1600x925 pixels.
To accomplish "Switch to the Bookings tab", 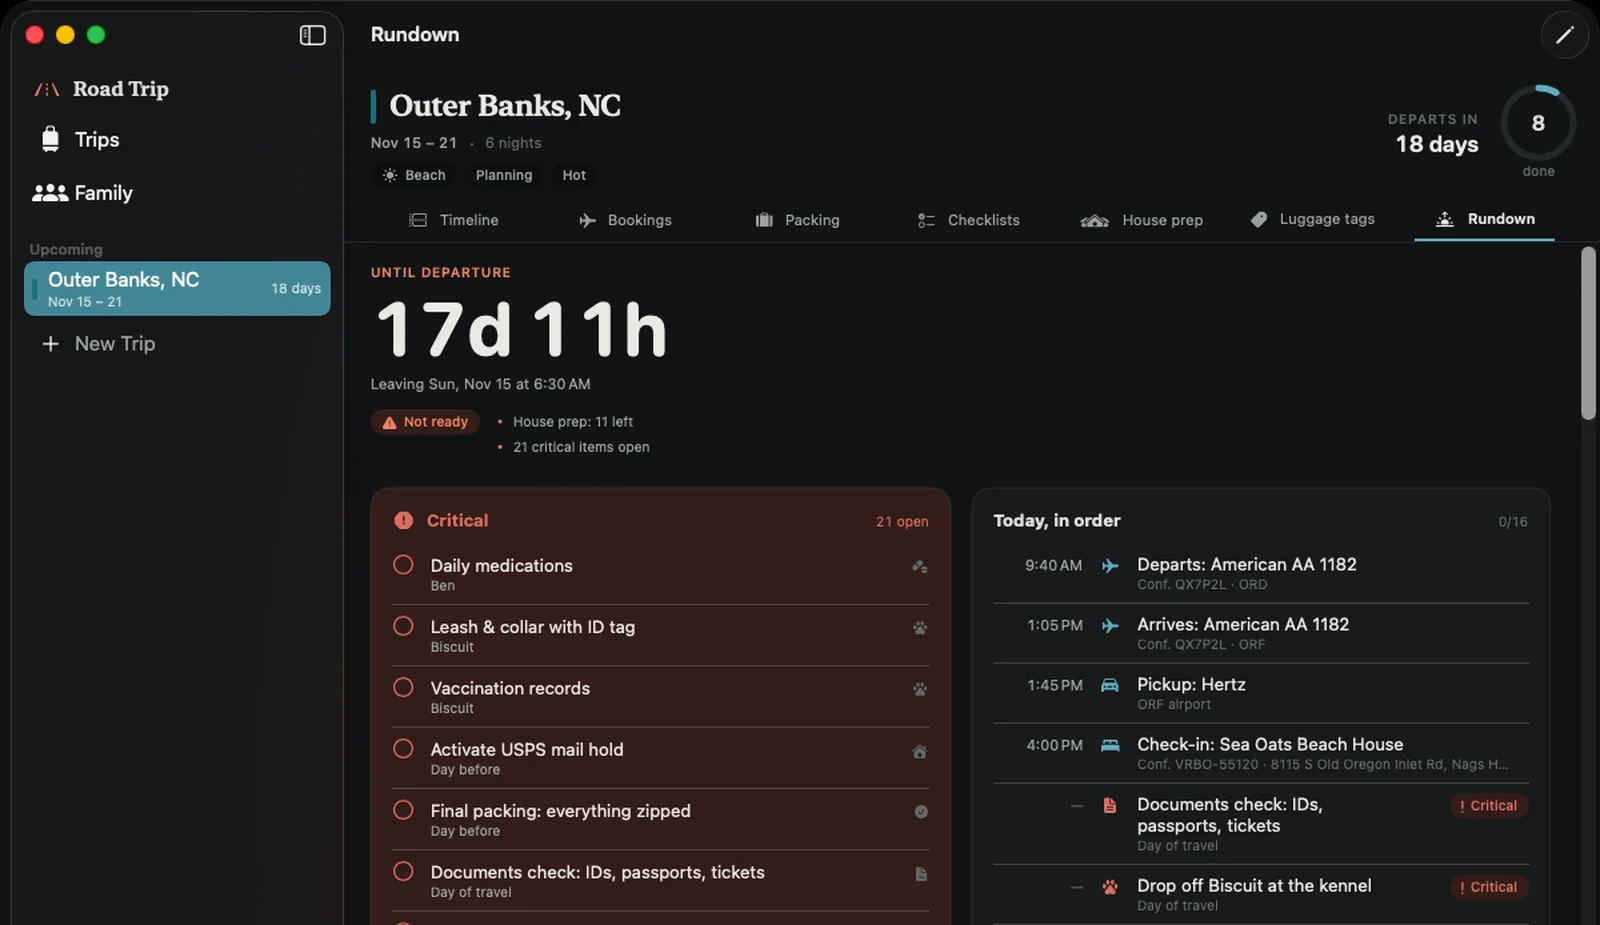I will point(625,220).
